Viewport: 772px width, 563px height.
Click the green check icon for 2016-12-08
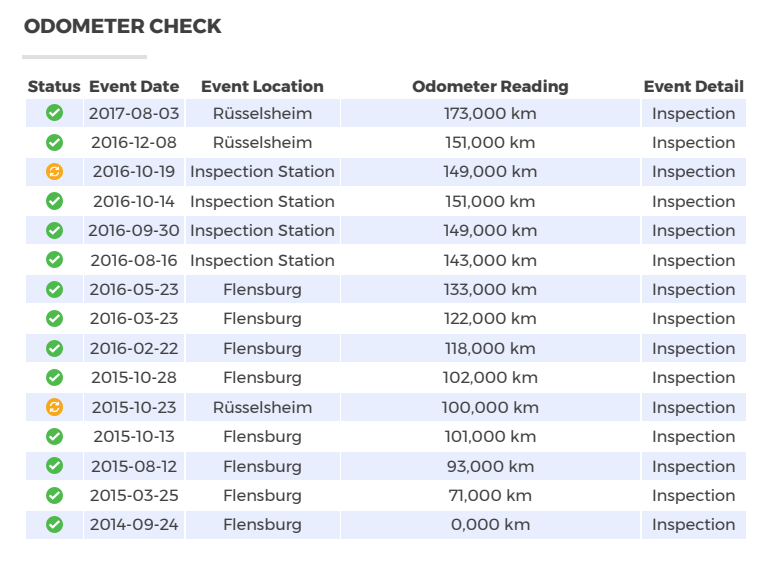point(55,143)
